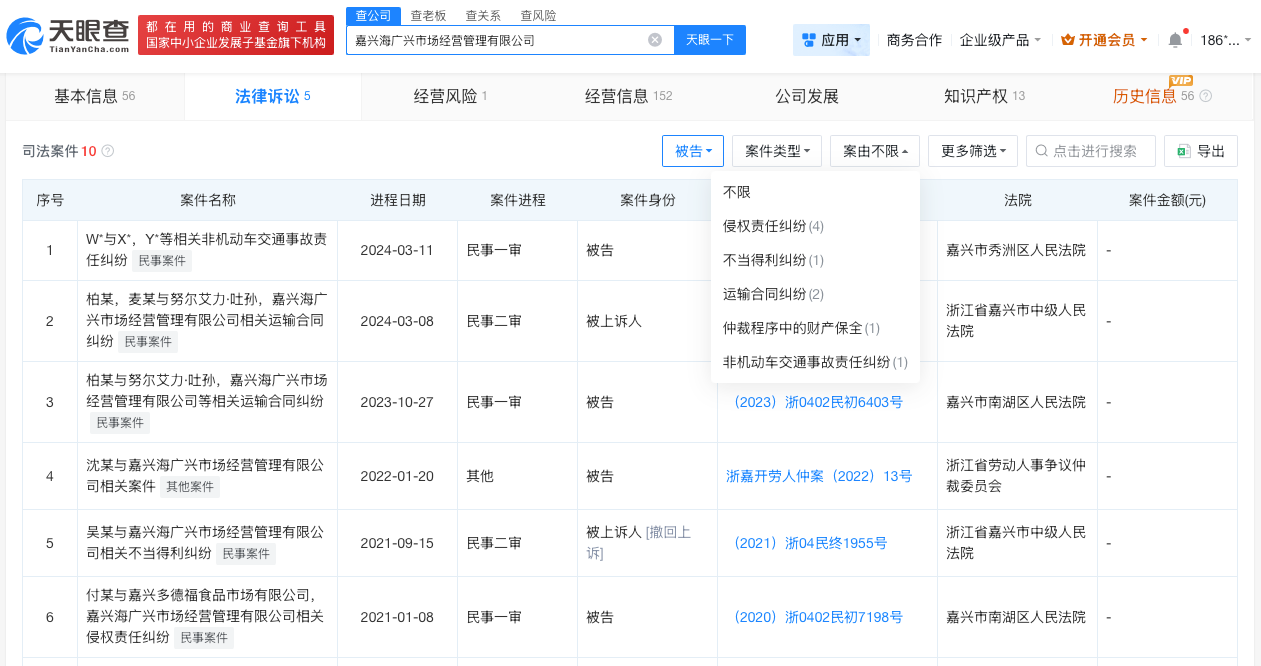Open the 被告 filter dropdown

[693, 151]
